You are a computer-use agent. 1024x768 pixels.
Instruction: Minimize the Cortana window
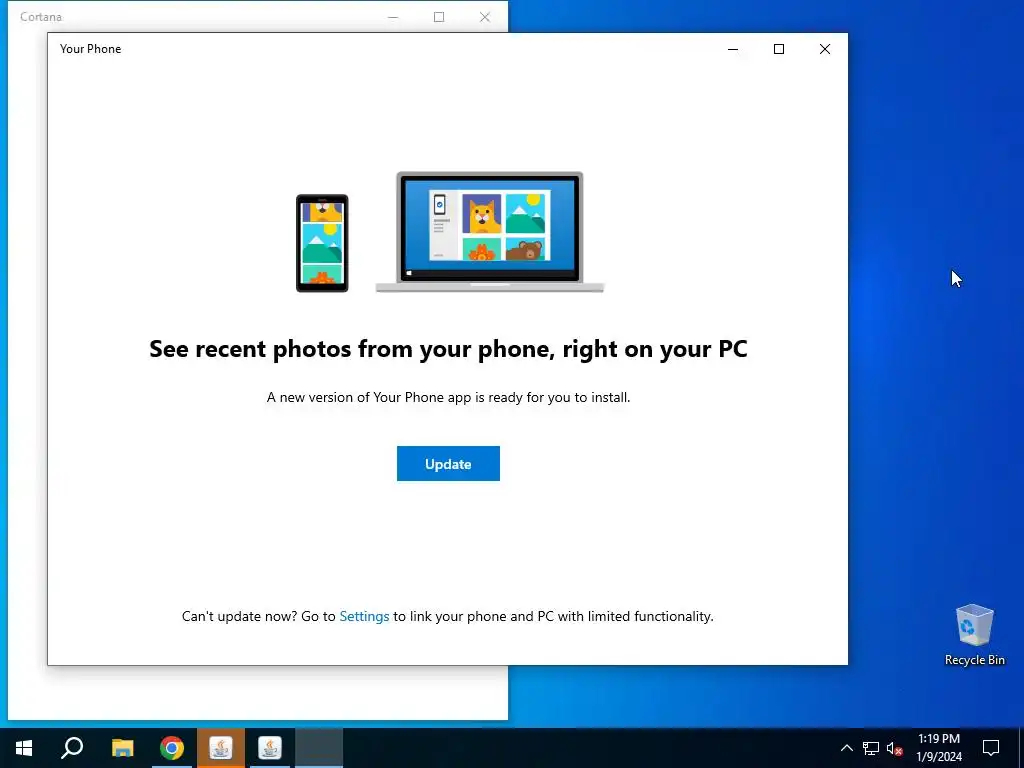[x=393, y=17]
